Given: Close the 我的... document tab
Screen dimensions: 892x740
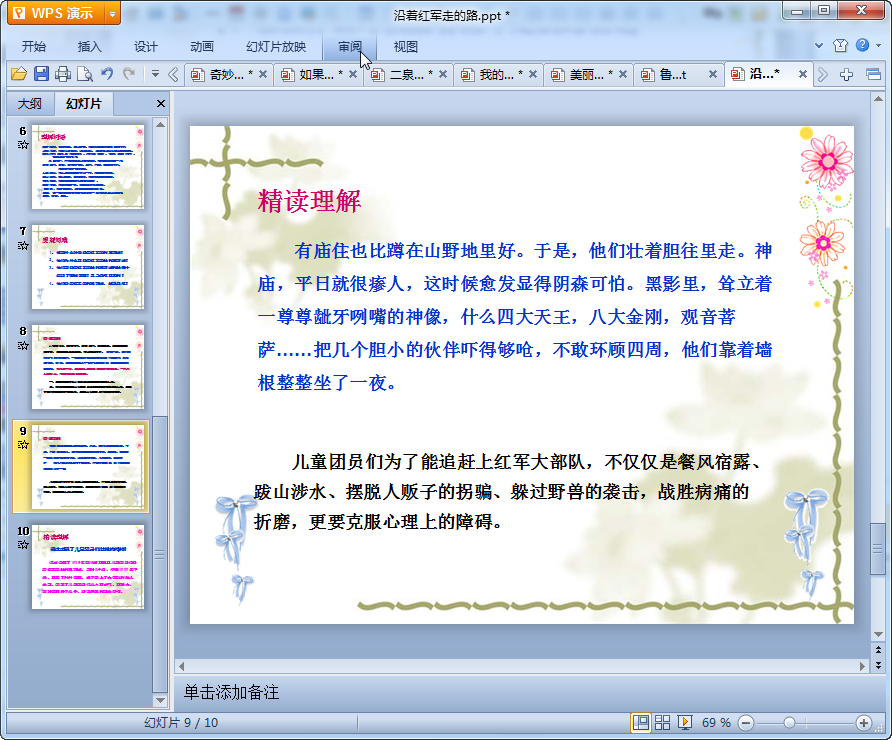Looking at the screenshot, I should (x=532, y=74).
